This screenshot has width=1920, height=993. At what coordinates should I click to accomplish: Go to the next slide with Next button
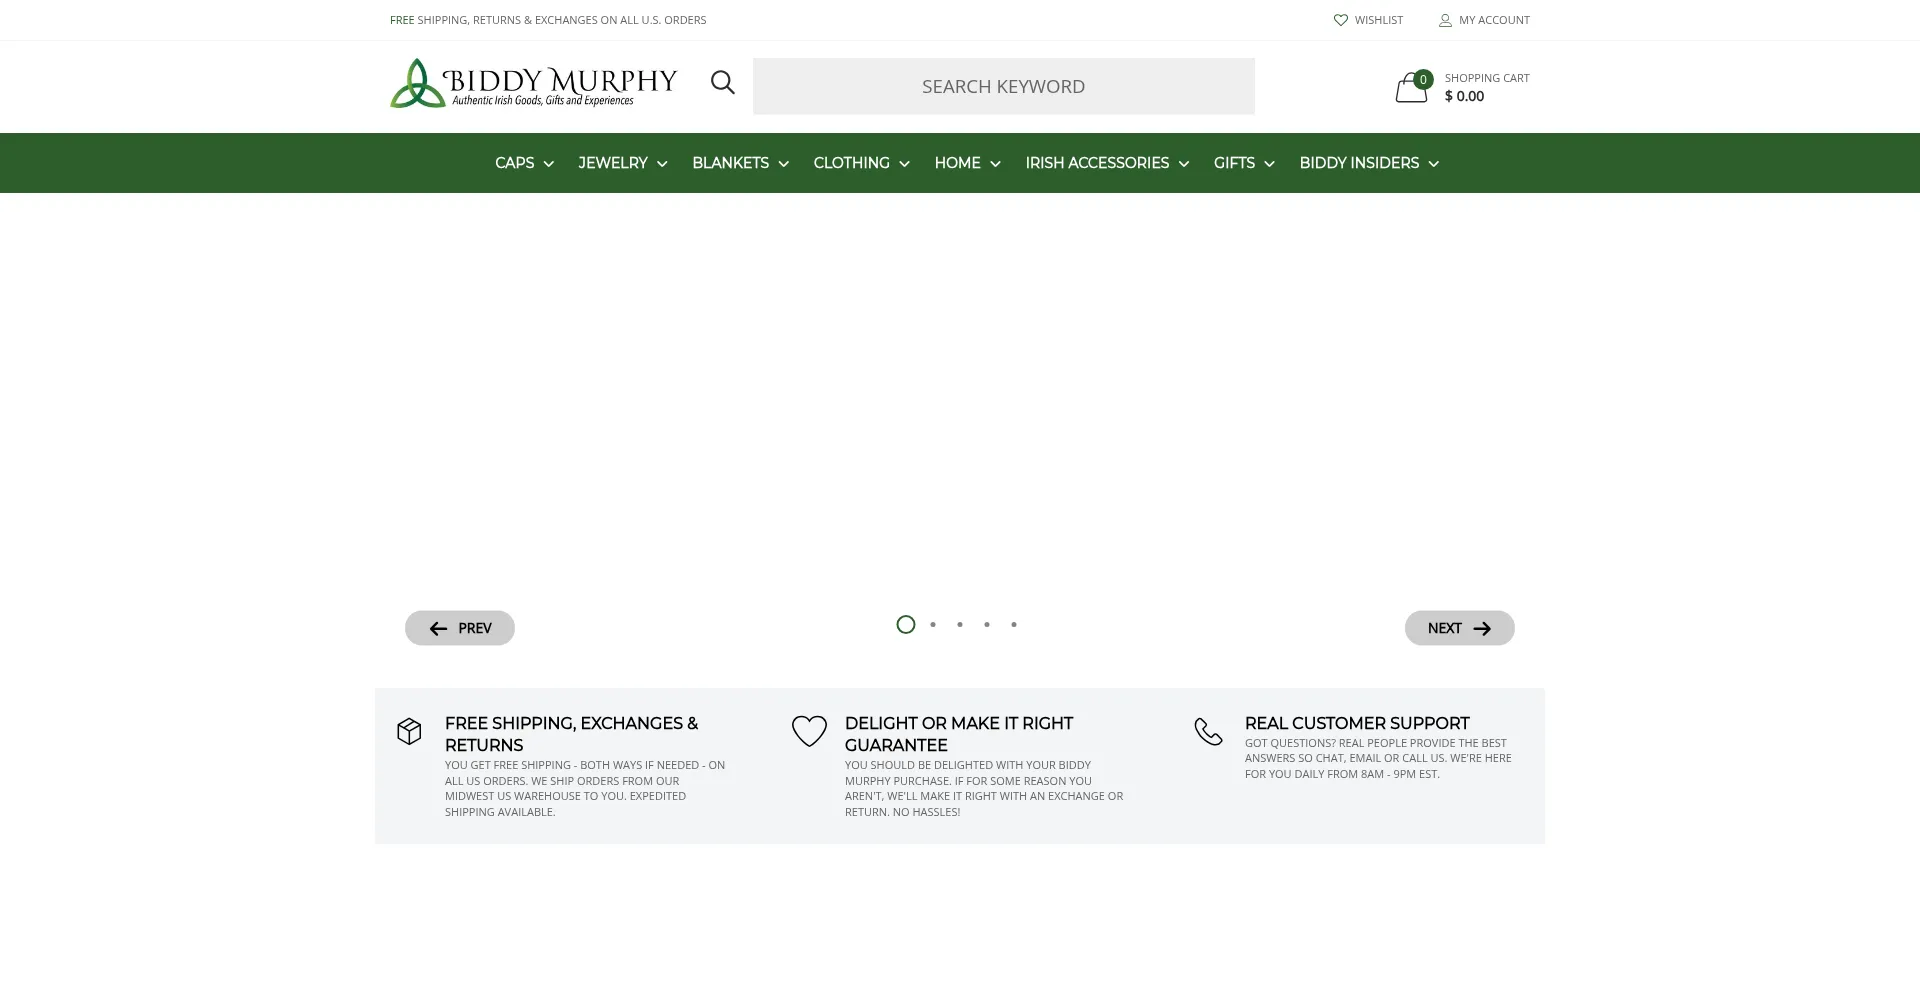pyautogui.click(x=1459, y=628)
